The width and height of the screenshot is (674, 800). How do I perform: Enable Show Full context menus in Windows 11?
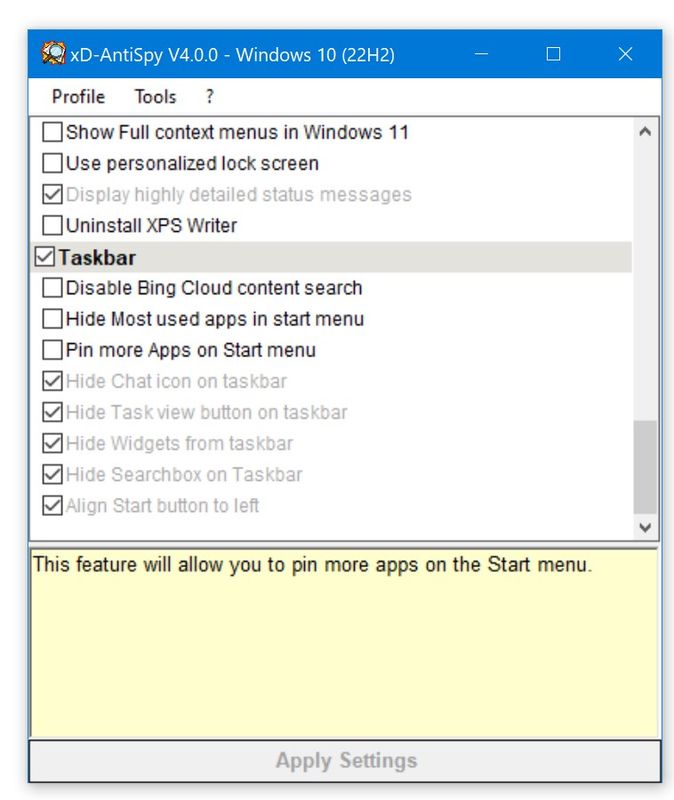[52, 132]
